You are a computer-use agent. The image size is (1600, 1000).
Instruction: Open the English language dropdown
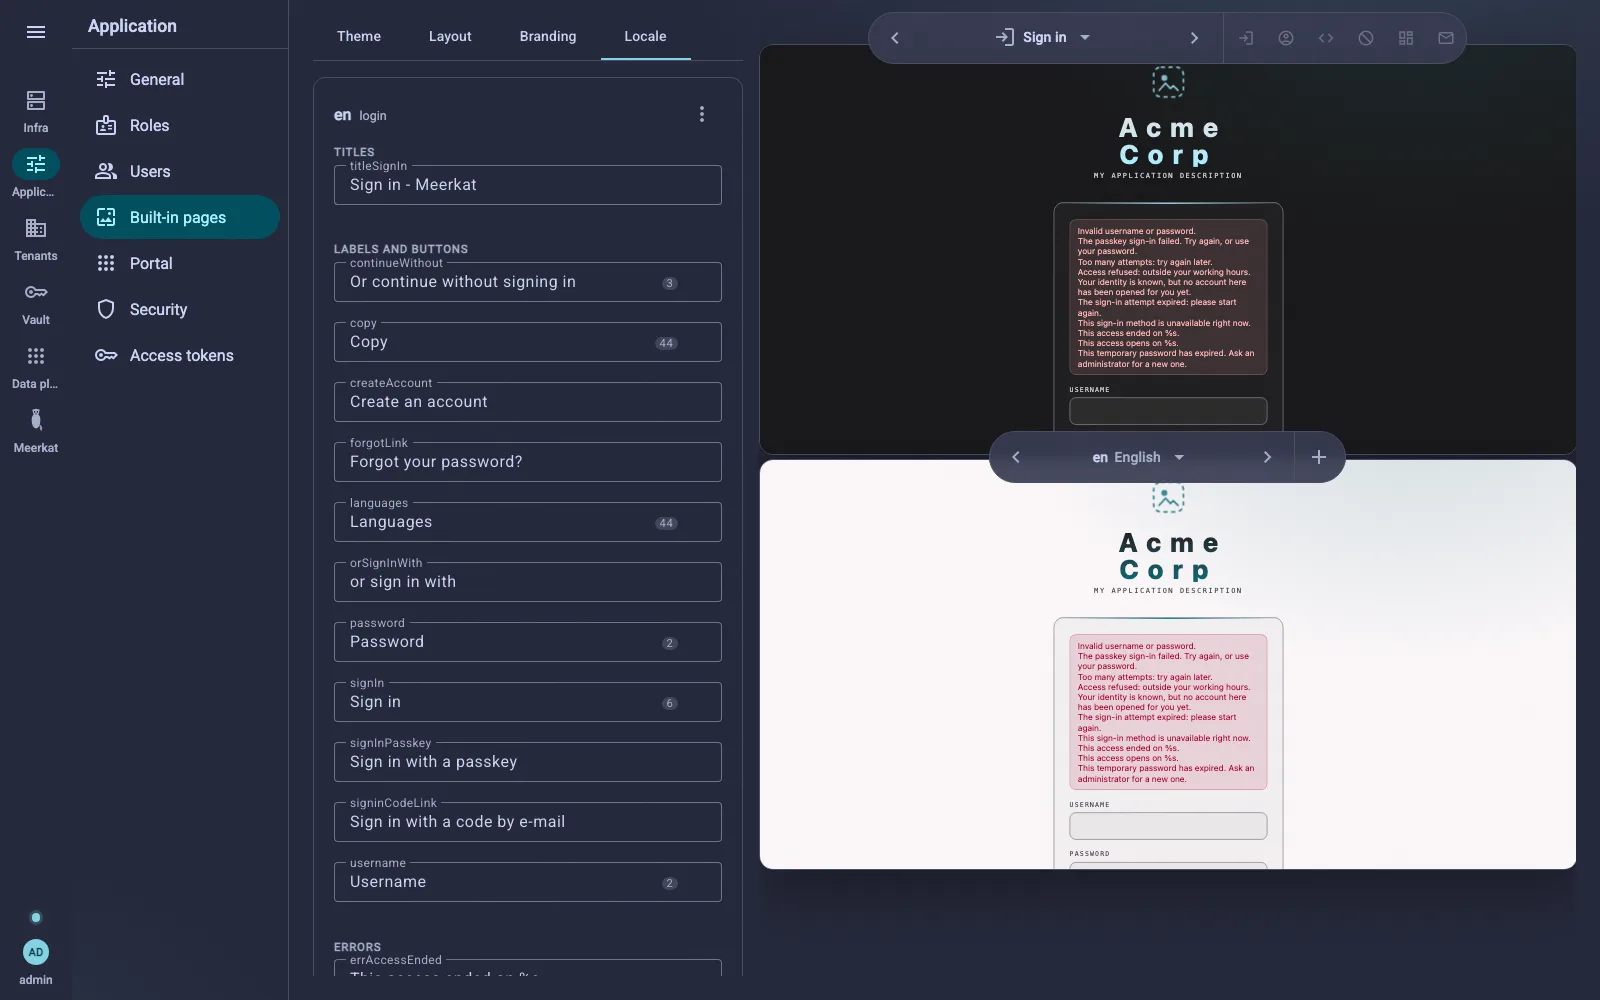point(1140,457)
